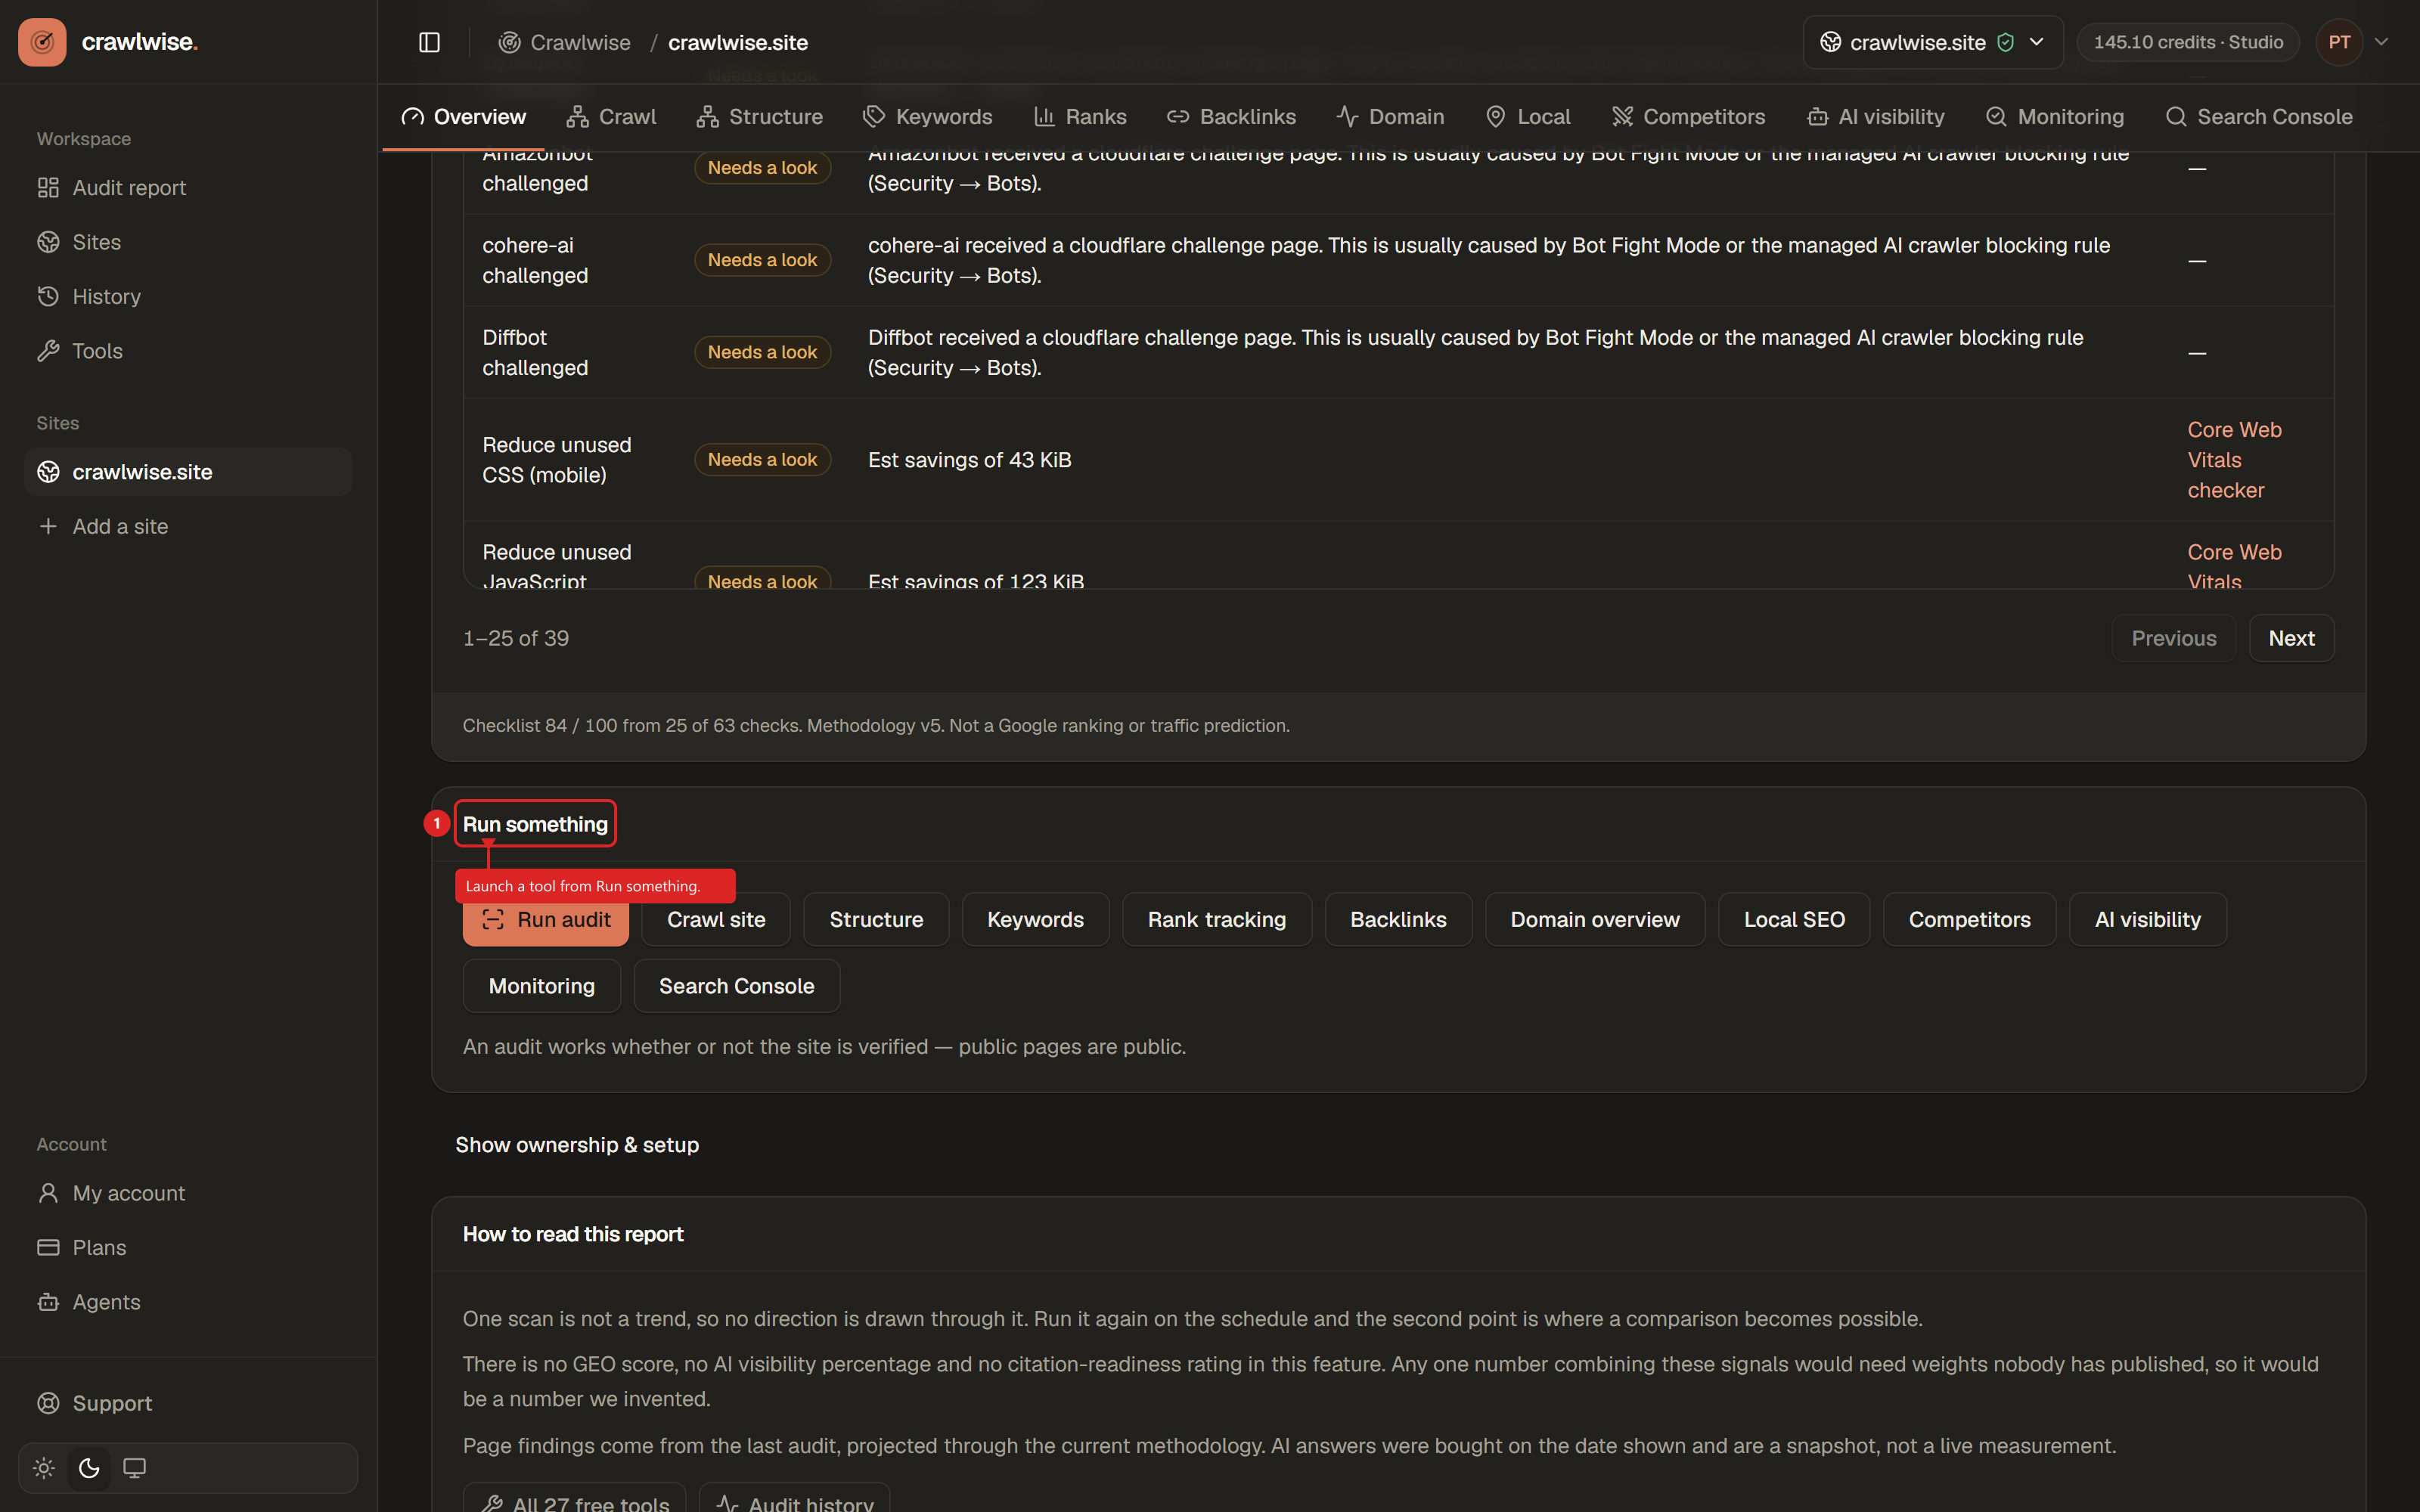Launch the Backlinks tool button
Image resolution: width=2420 pixels, height=1512 pixels.
pos(1398,920)
